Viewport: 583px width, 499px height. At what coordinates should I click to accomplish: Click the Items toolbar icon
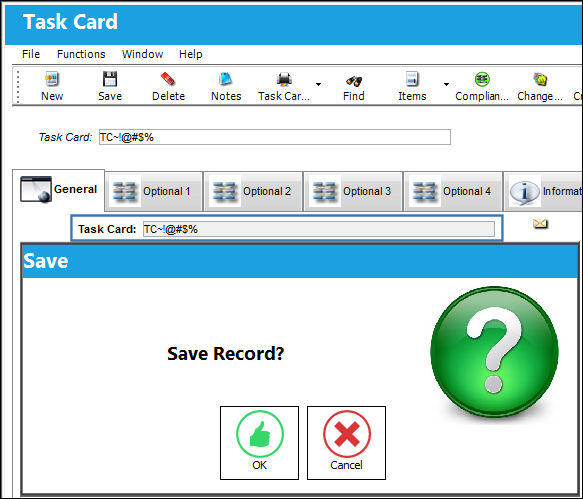[412, 79]
